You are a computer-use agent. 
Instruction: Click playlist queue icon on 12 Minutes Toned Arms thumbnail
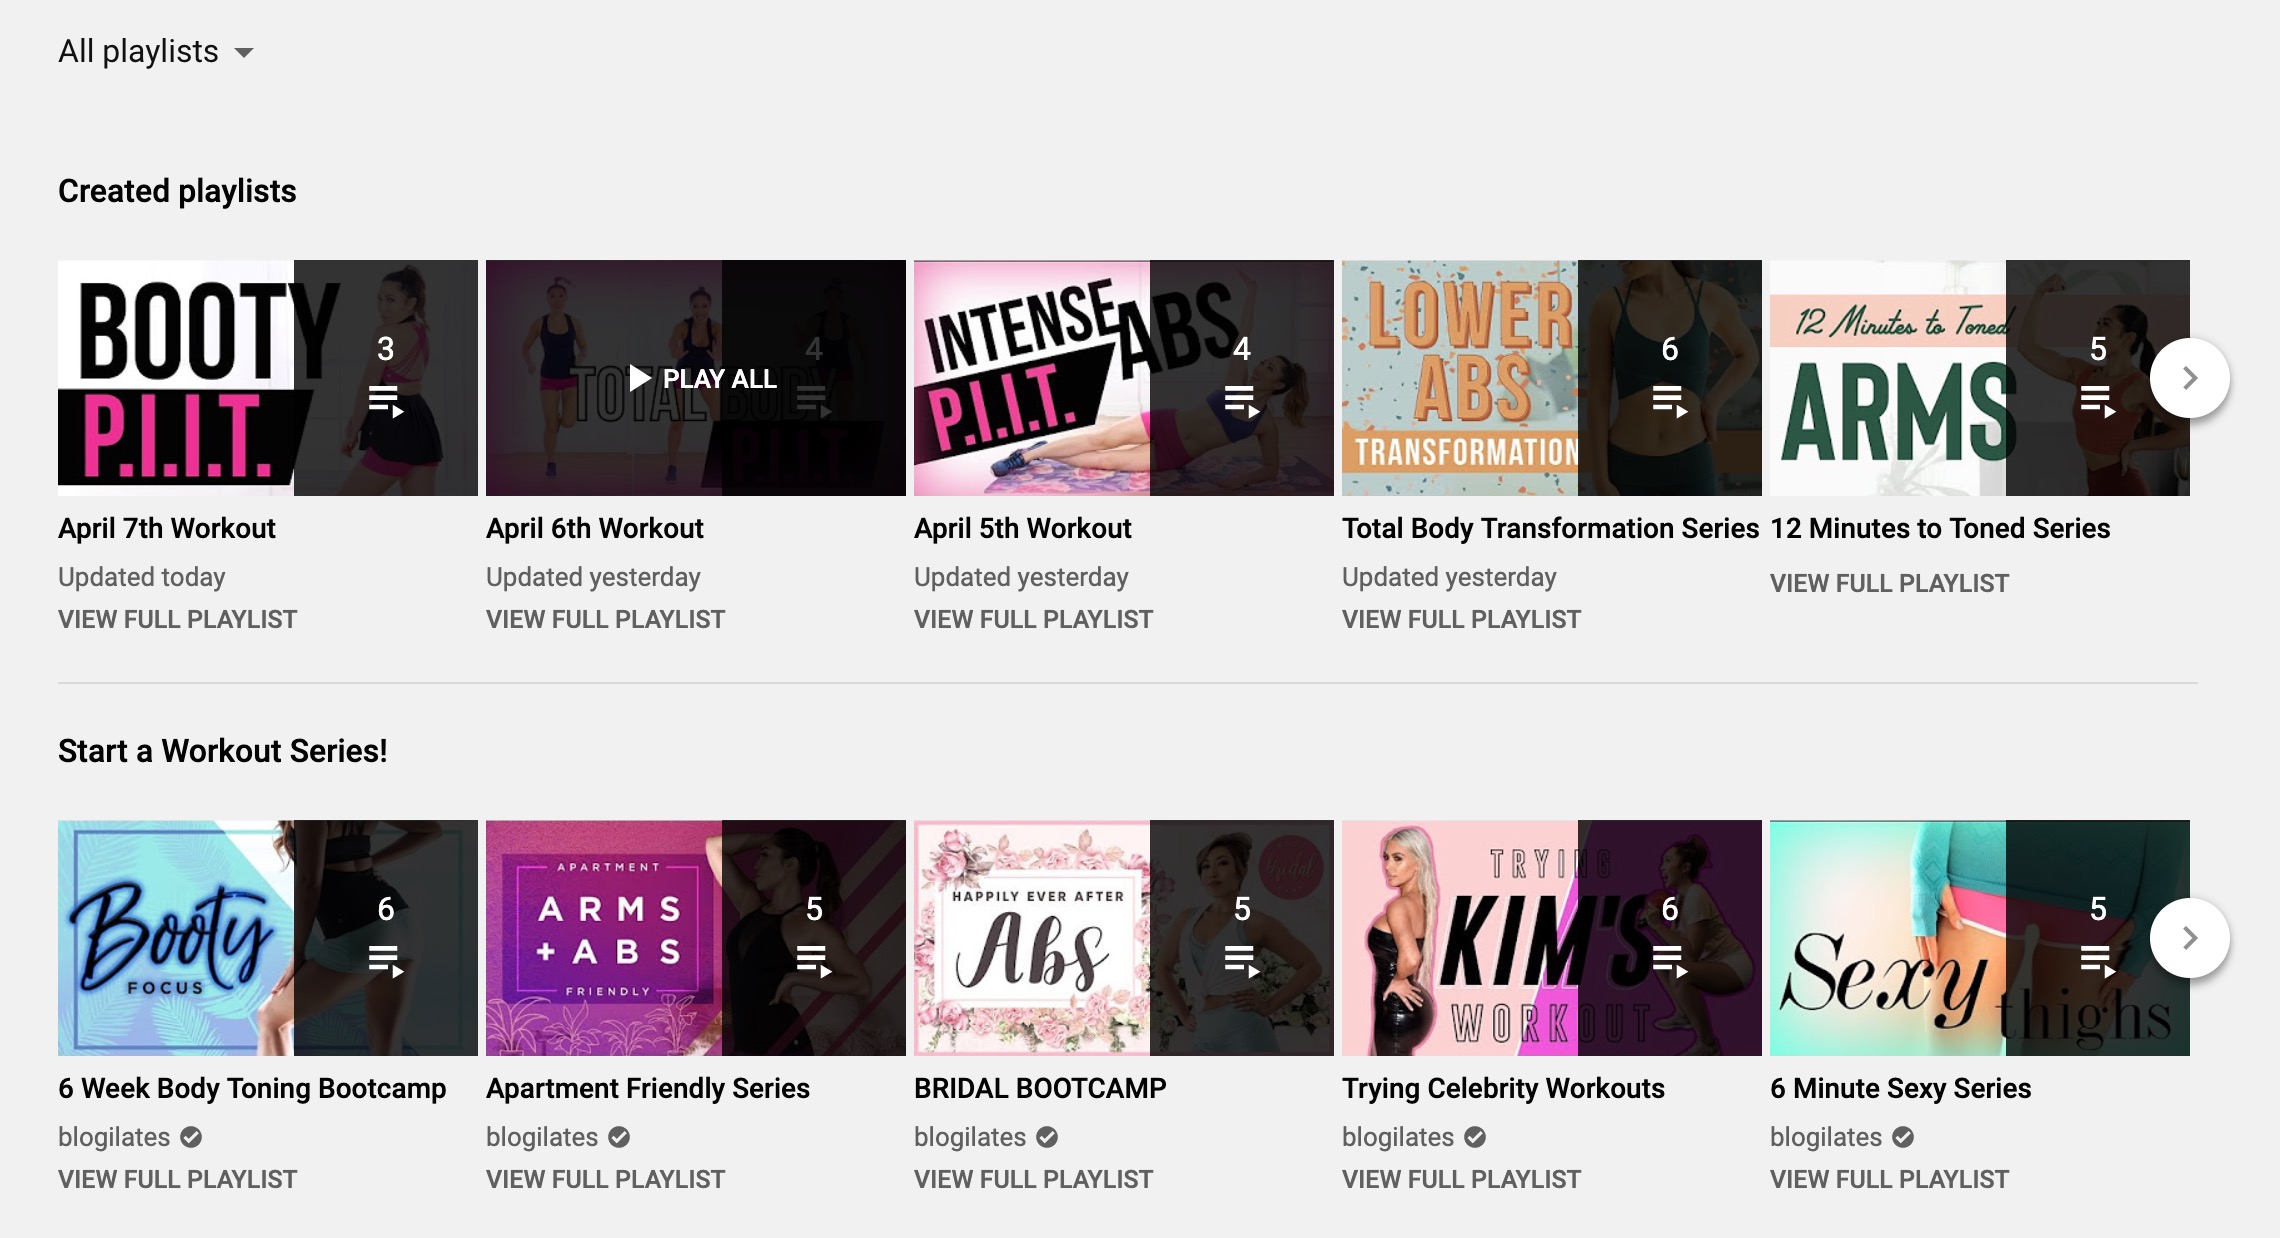tap(2097, 401)
